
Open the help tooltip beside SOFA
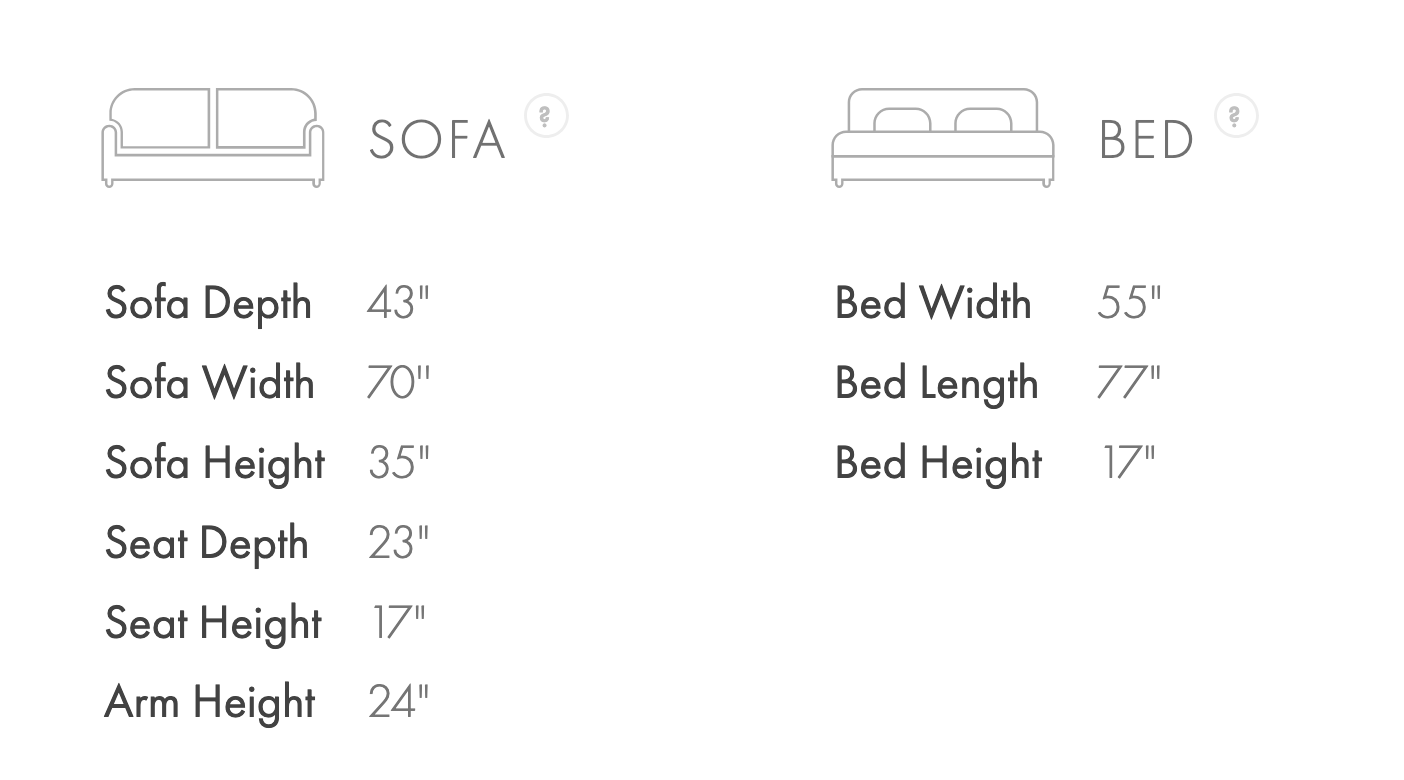[x=545, y=116]
